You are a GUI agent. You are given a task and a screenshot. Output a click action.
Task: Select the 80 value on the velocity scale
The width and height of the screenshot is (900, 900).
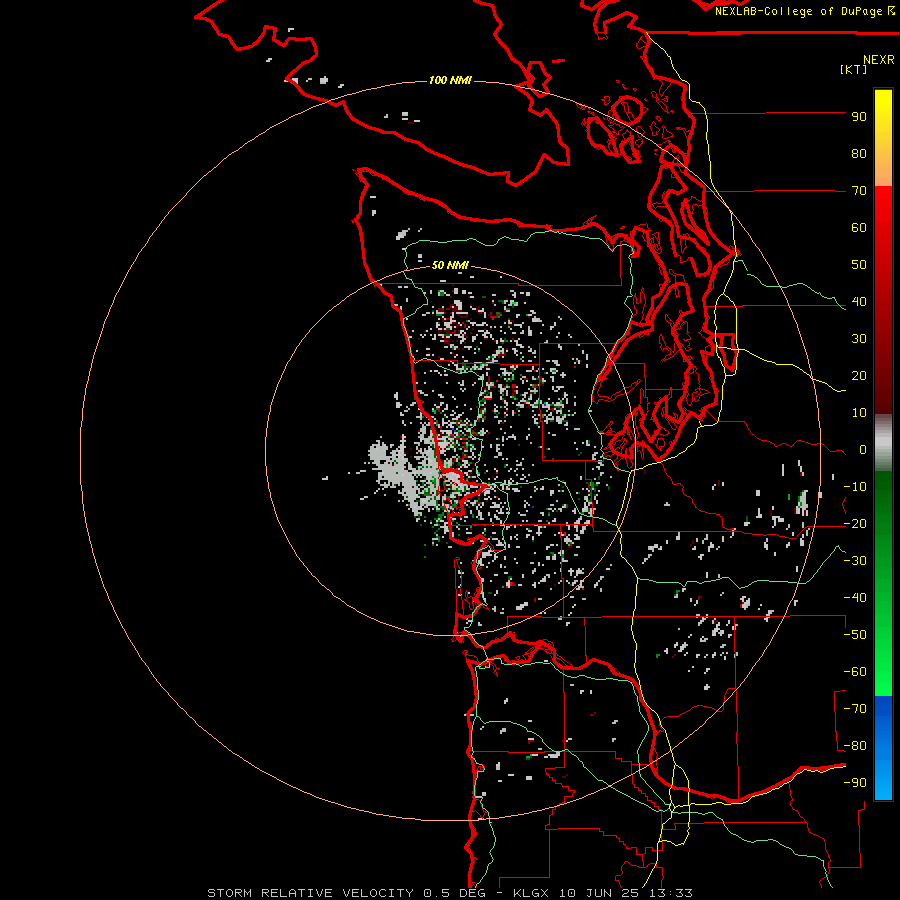click(859, 154)
